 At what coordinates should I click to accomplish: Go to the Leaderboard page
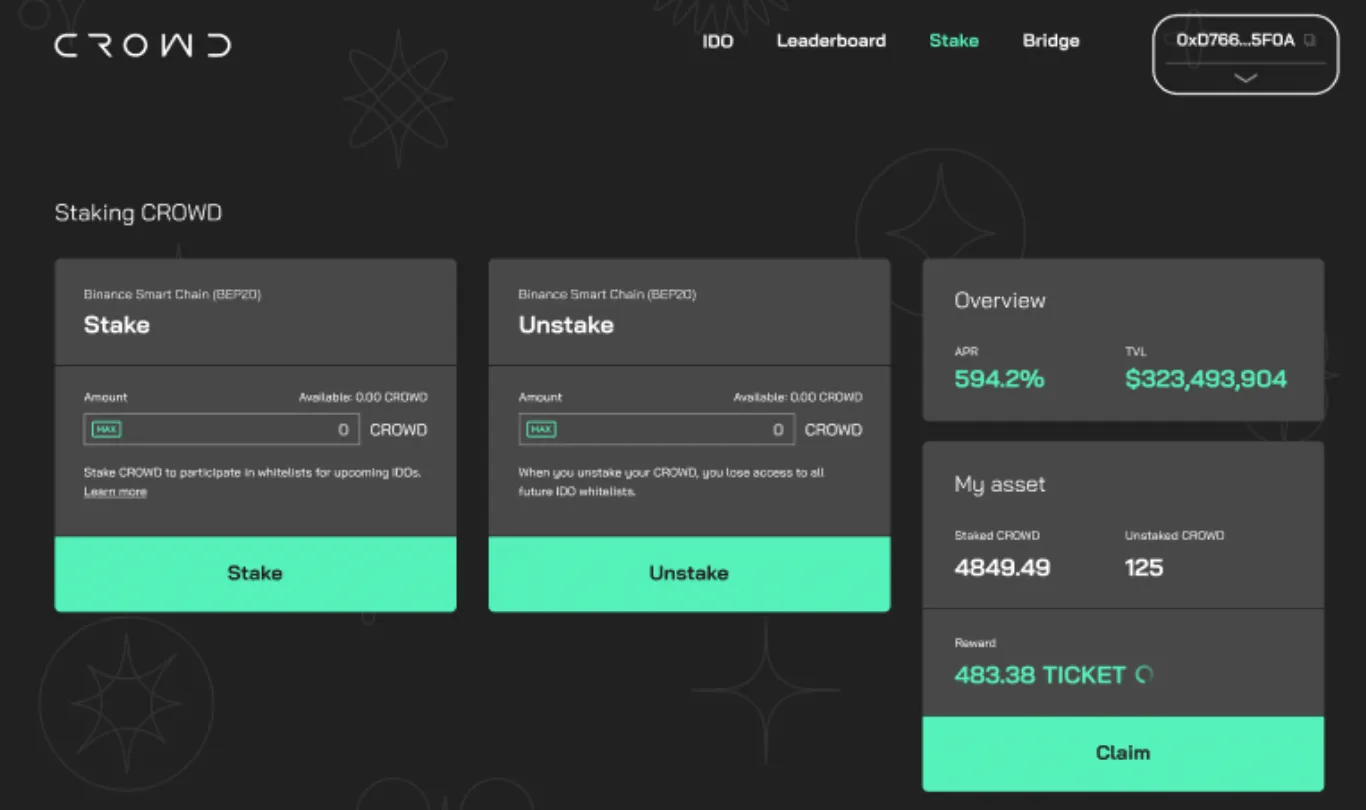[x=831, y=41]
